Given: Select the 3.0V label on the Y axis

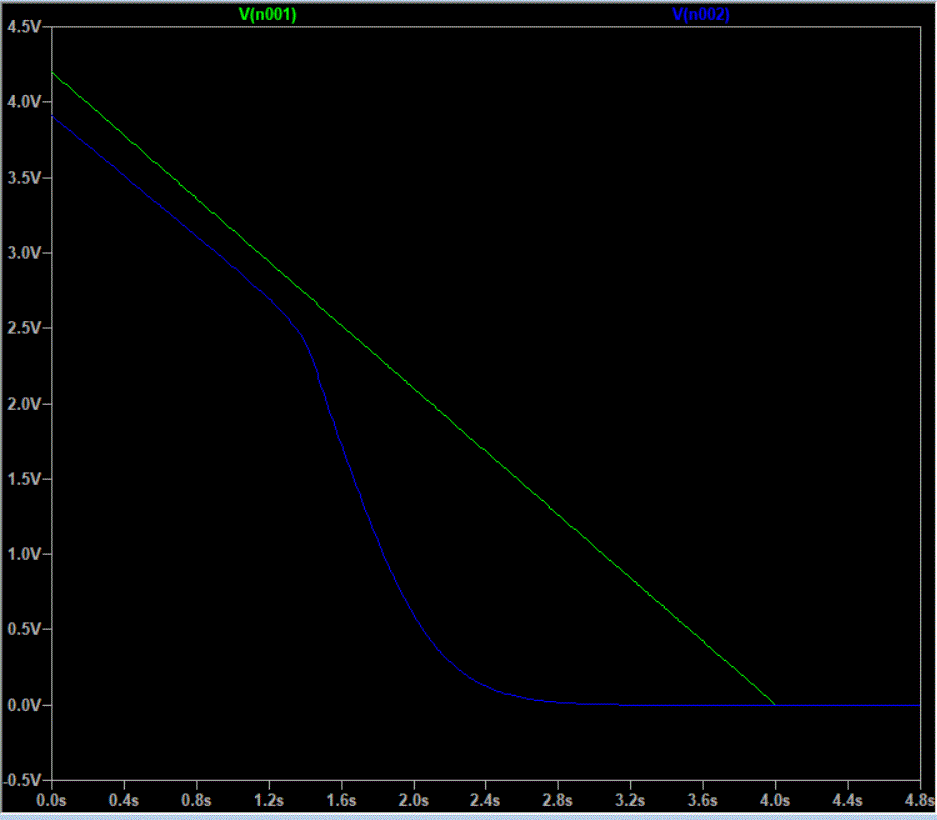Looking at the screenshot, I should pyautogui.click(x=23, y=253).
